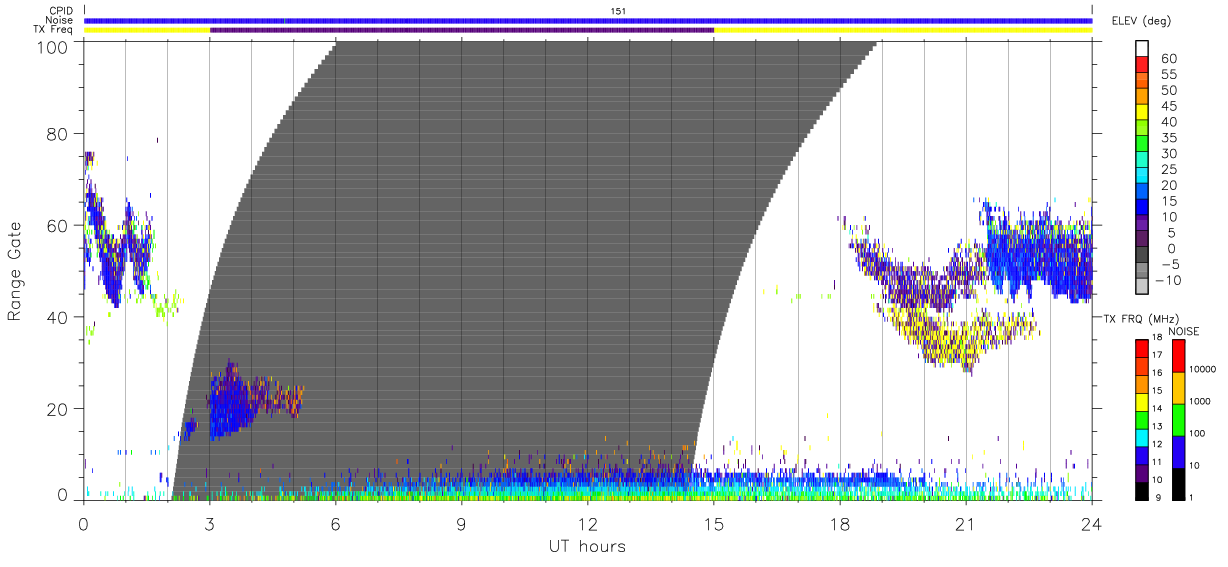Click the 18 label on the TX FRQ scale
The height and width of the screenshot is (567, 1228).
[x=1159, y=339]
